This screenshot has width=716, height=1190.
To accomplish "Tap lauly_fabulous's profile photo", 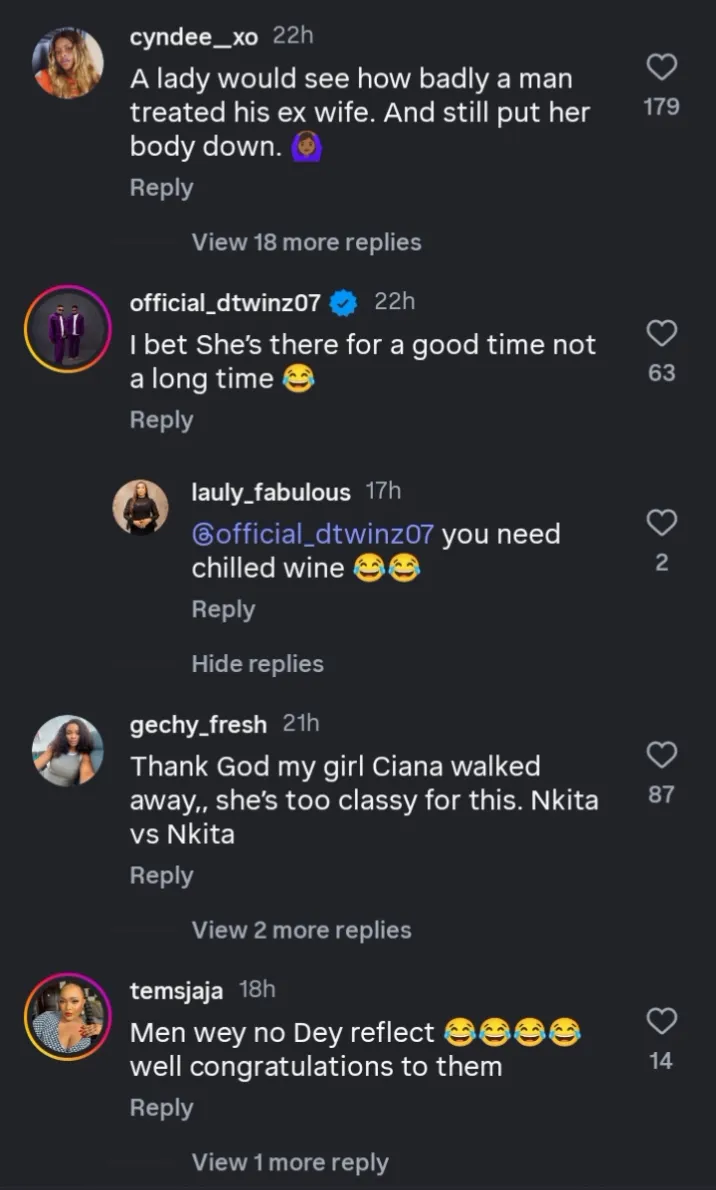I will [141, 507].
